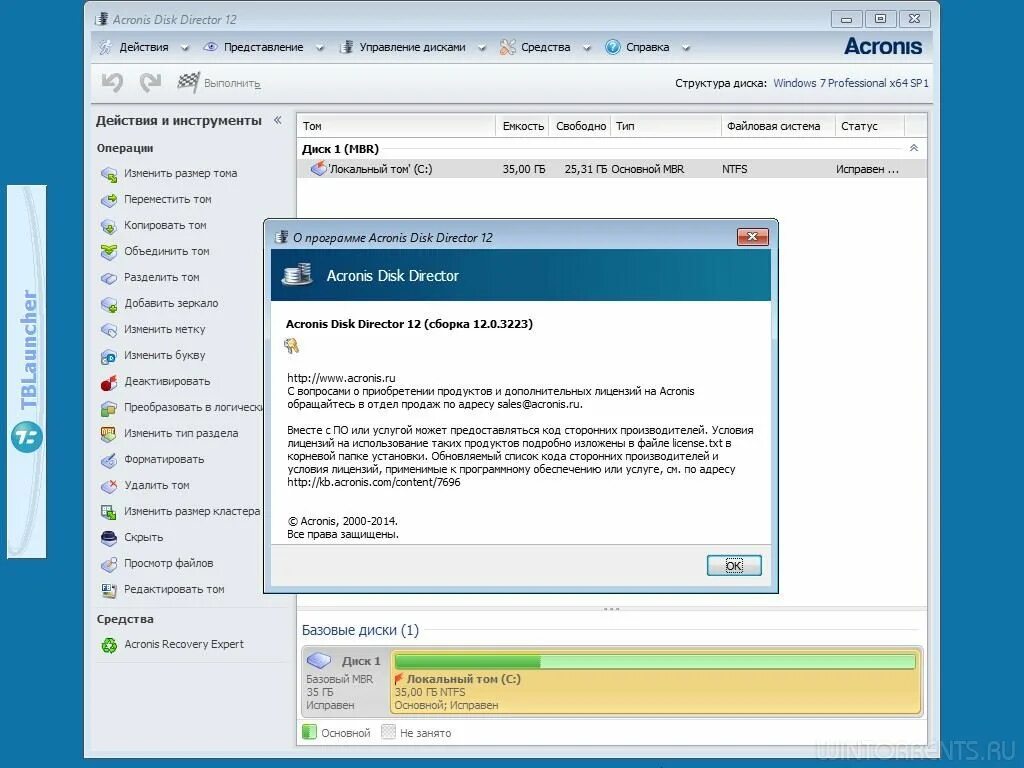Click the Redo arrow in toolbar

(x=151, y=83)
